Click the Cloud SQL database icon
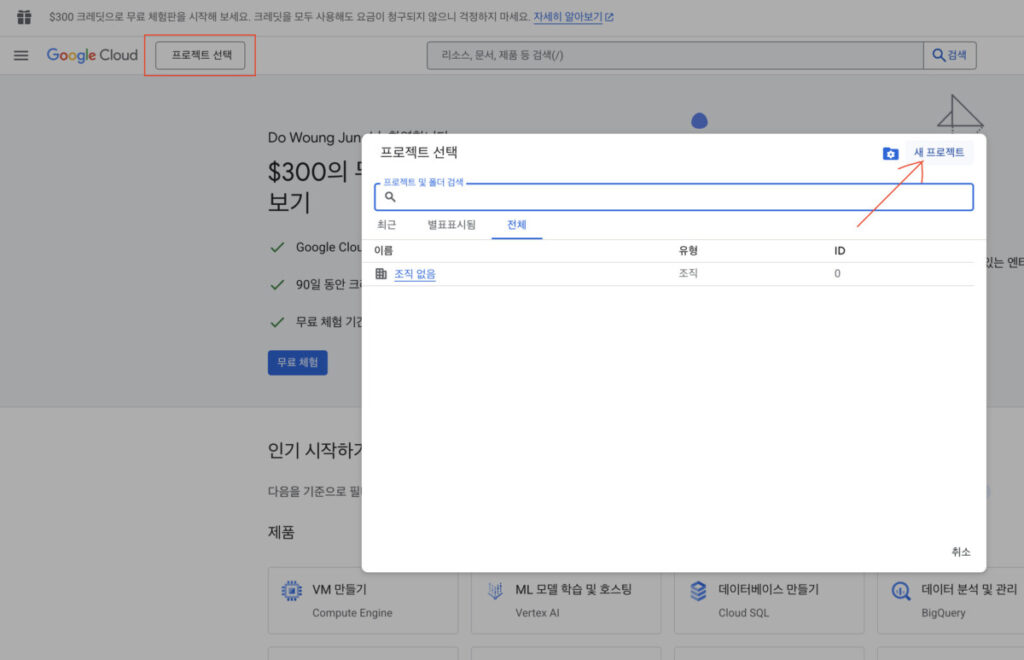1024x660 pixels. tap(698, 591)
